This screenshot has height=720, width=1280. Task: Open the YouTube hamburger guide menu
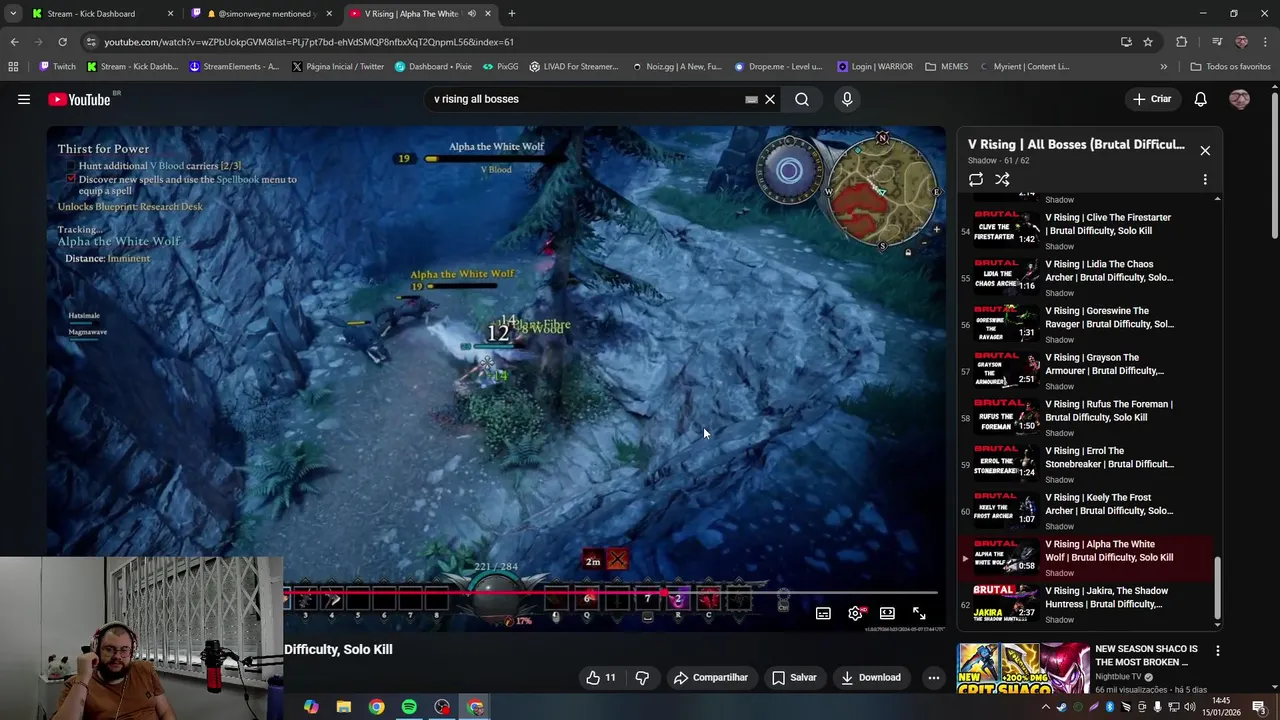pos(24,99)
